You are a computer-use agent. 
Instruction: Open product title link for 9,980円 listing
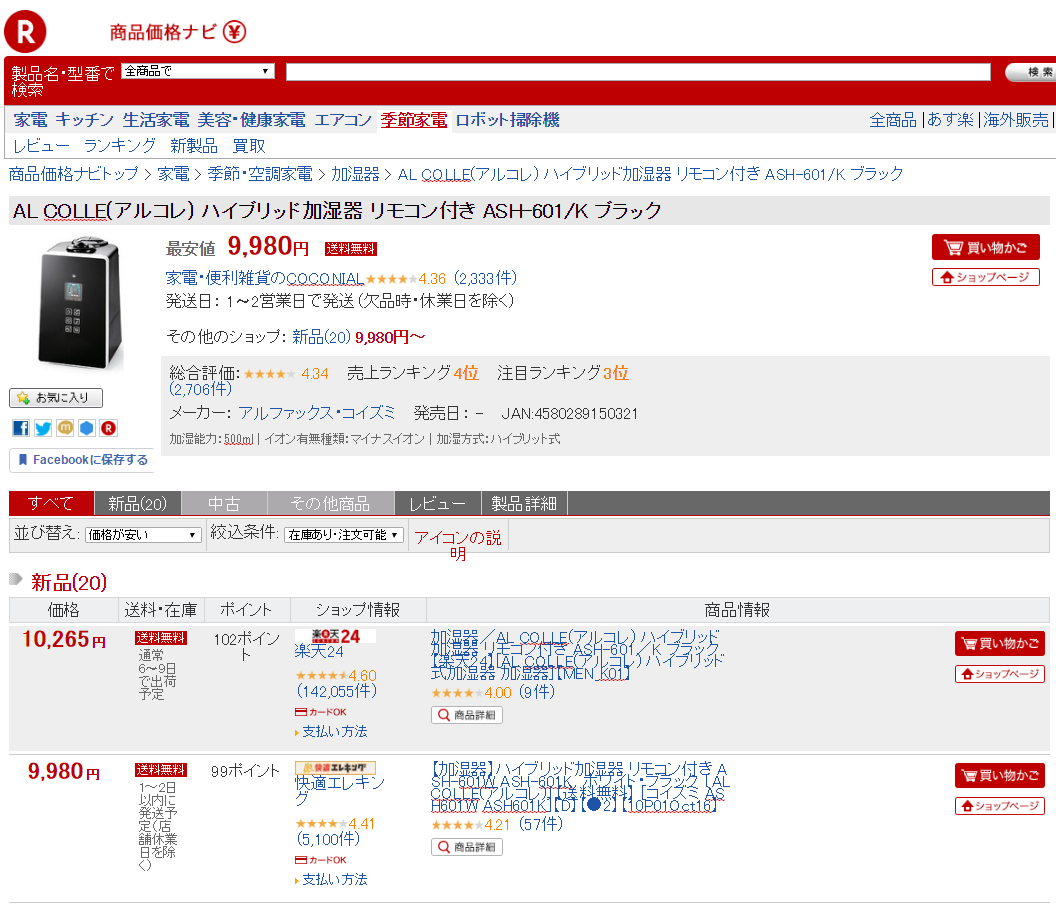tap(580, 786)
